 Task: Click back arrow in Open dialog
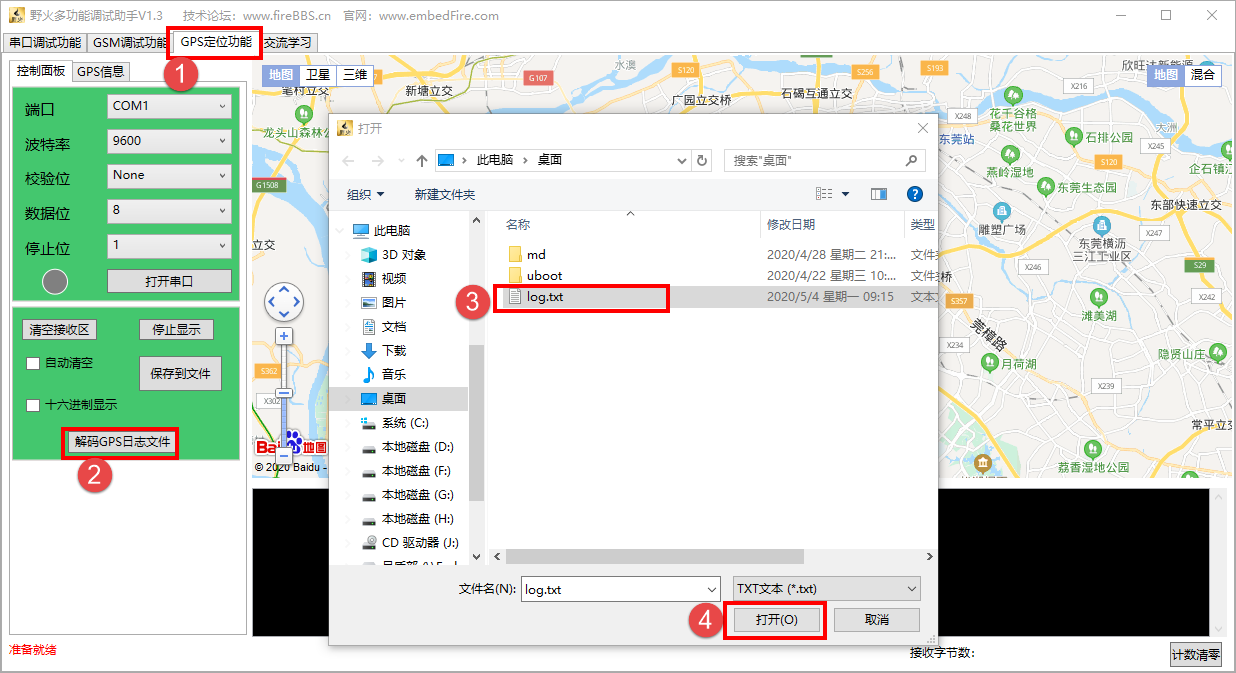click(348, 161)
